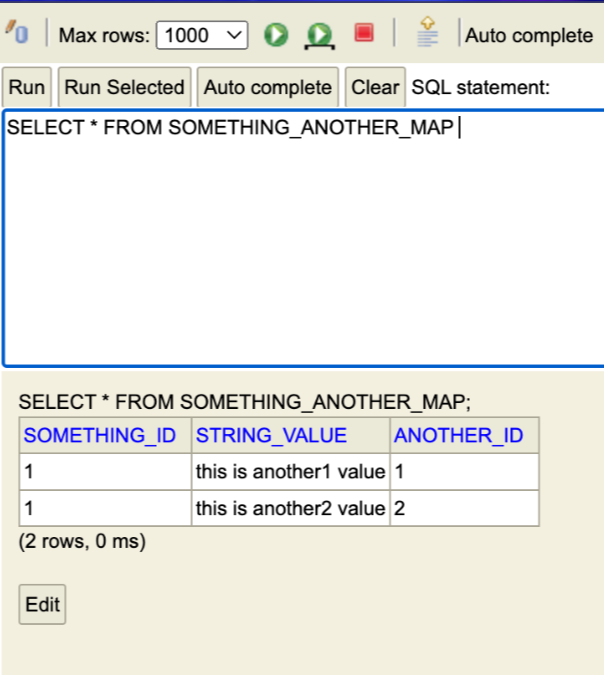This screenshot has width=604, height=675.
Task: Click the command history icon
Action: point(427,32)
